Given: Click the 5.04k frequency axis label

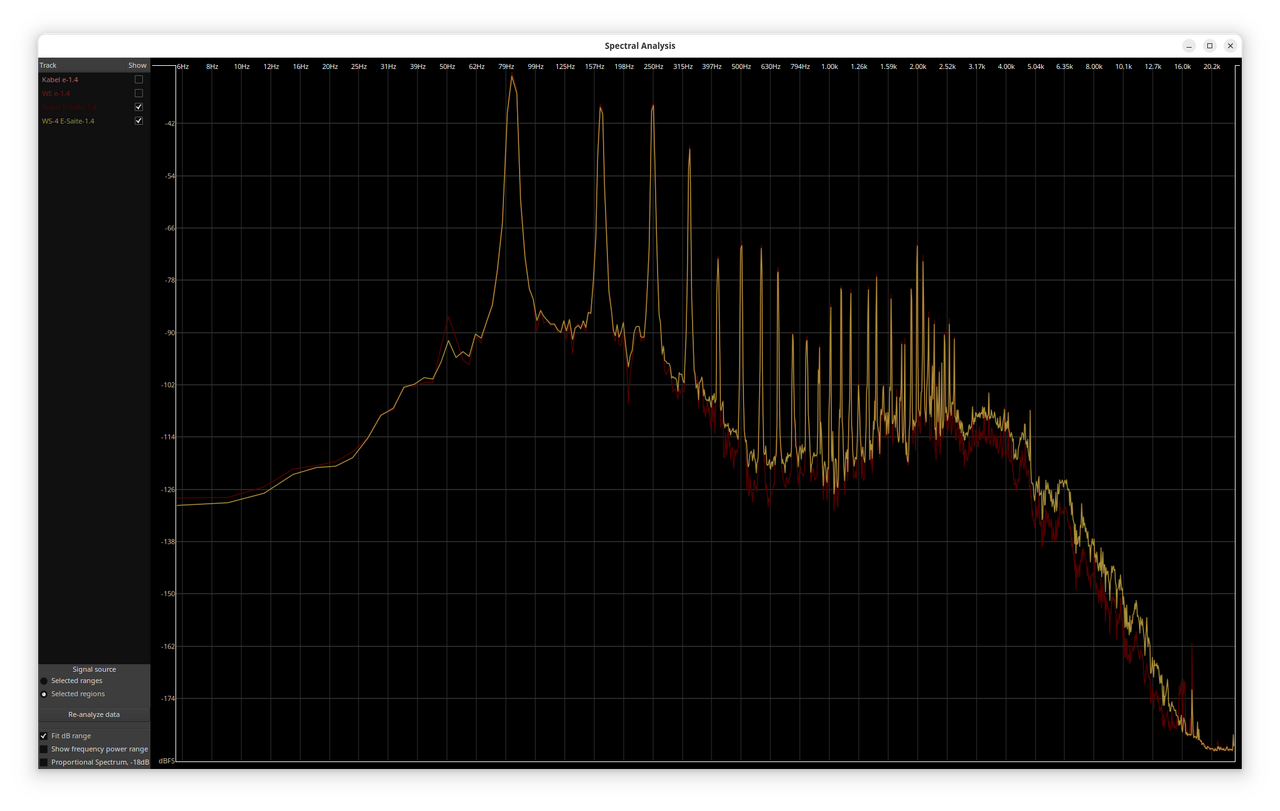Looking at the screenshot, I should coord(1035,67).
